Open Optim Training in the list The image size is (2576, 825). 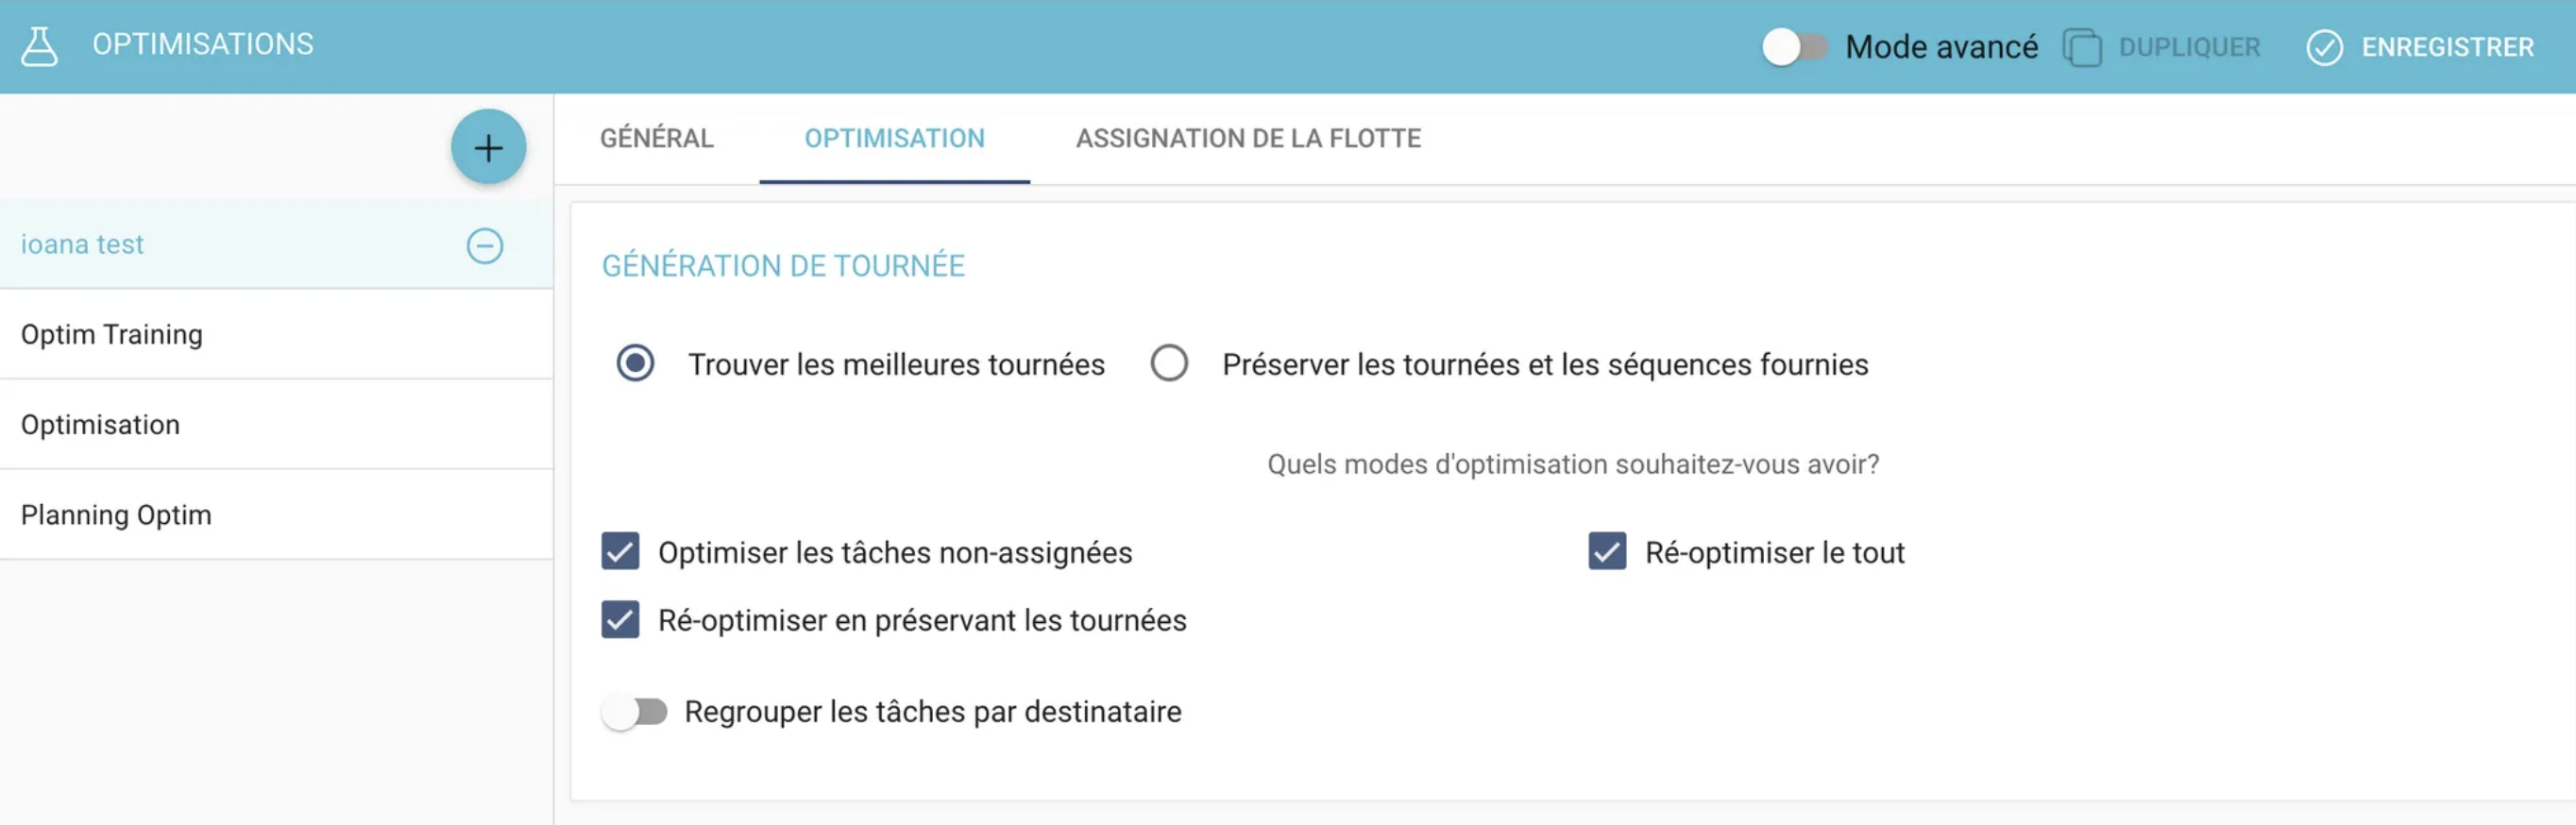[276, 334]
